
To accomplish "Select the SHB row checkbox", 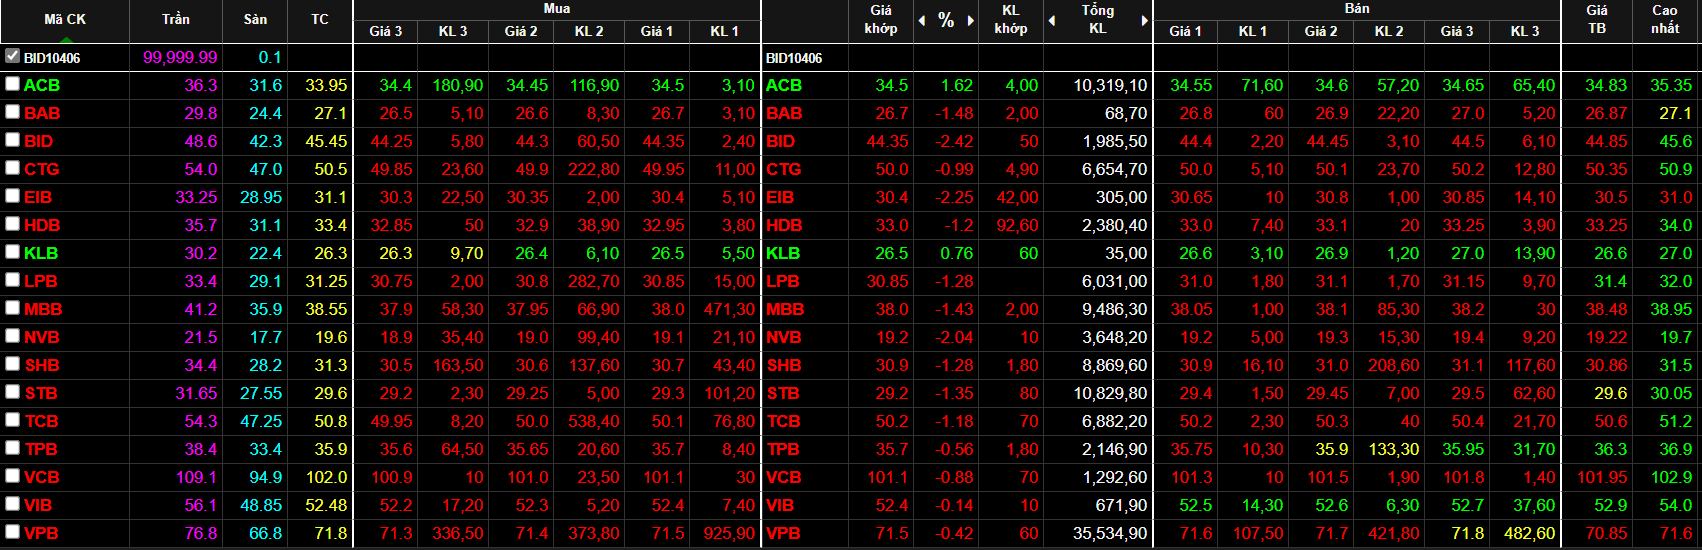I will 12,364.
